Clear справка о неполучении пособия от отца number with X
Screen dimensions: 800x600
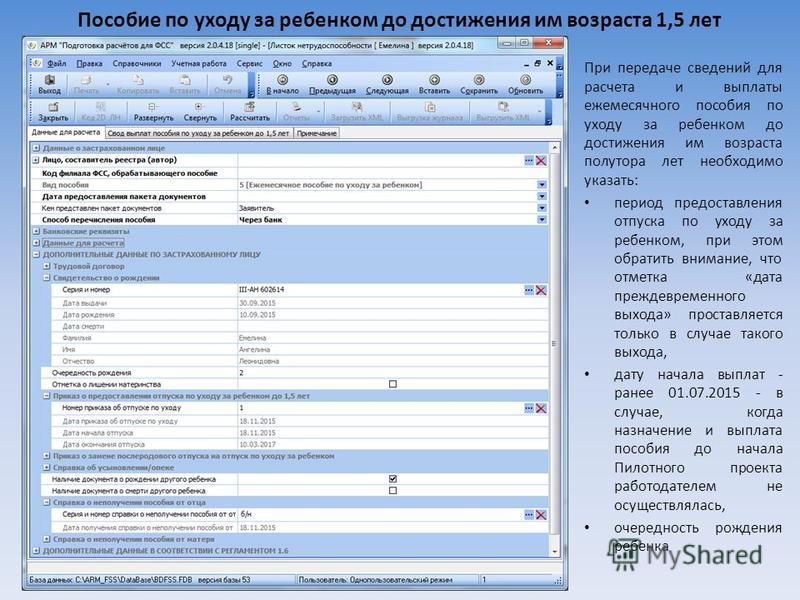pyautogui.click(x=541, y=515)
